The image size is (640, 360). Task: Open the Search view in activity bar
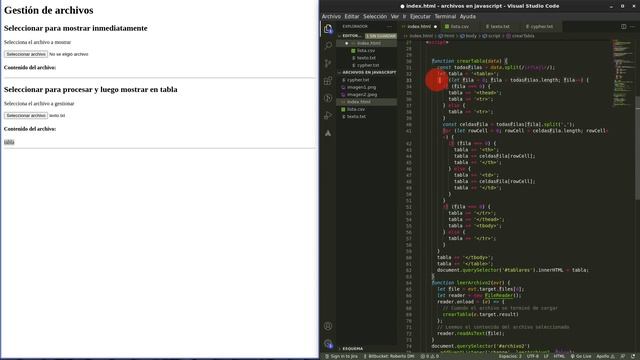click(x=328, y=46)
